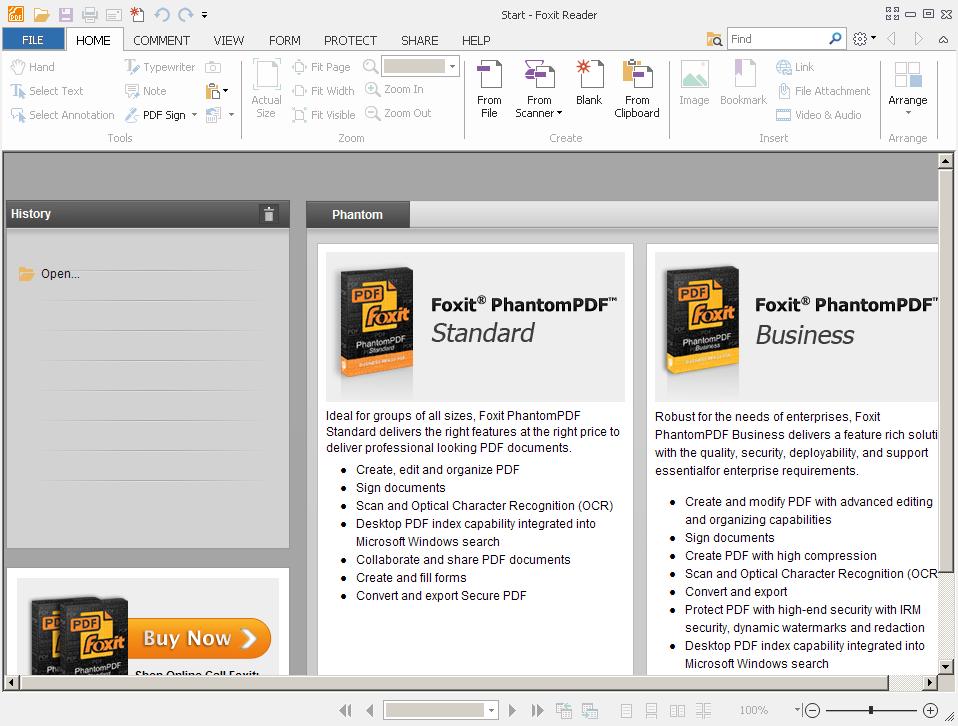
Task: Open the FILE menu tab
Action: pyautogui.click(x=33, y=40)
